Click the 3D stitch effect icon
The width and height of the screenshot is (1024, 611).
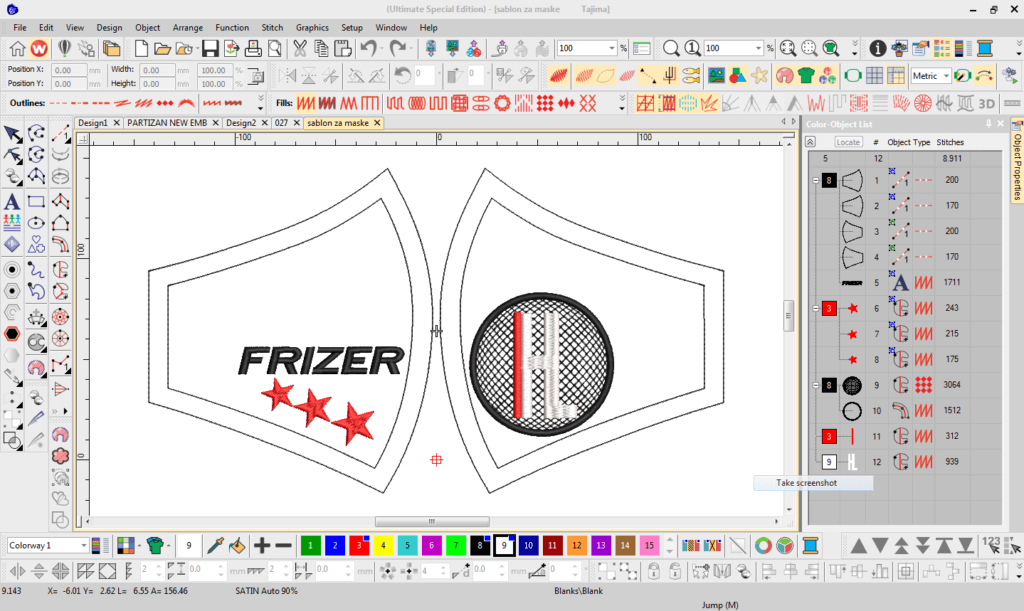pos(986,103)
